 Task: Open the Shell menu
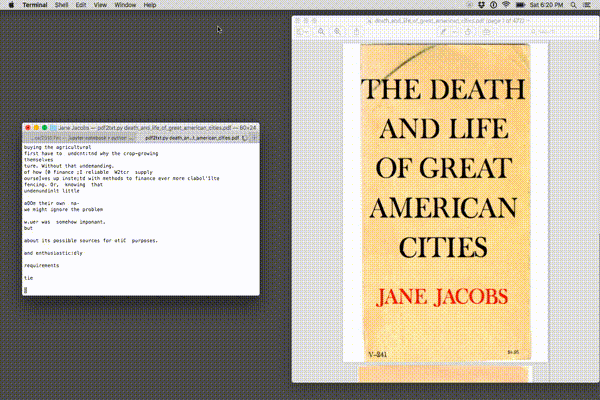click(61, 5)
